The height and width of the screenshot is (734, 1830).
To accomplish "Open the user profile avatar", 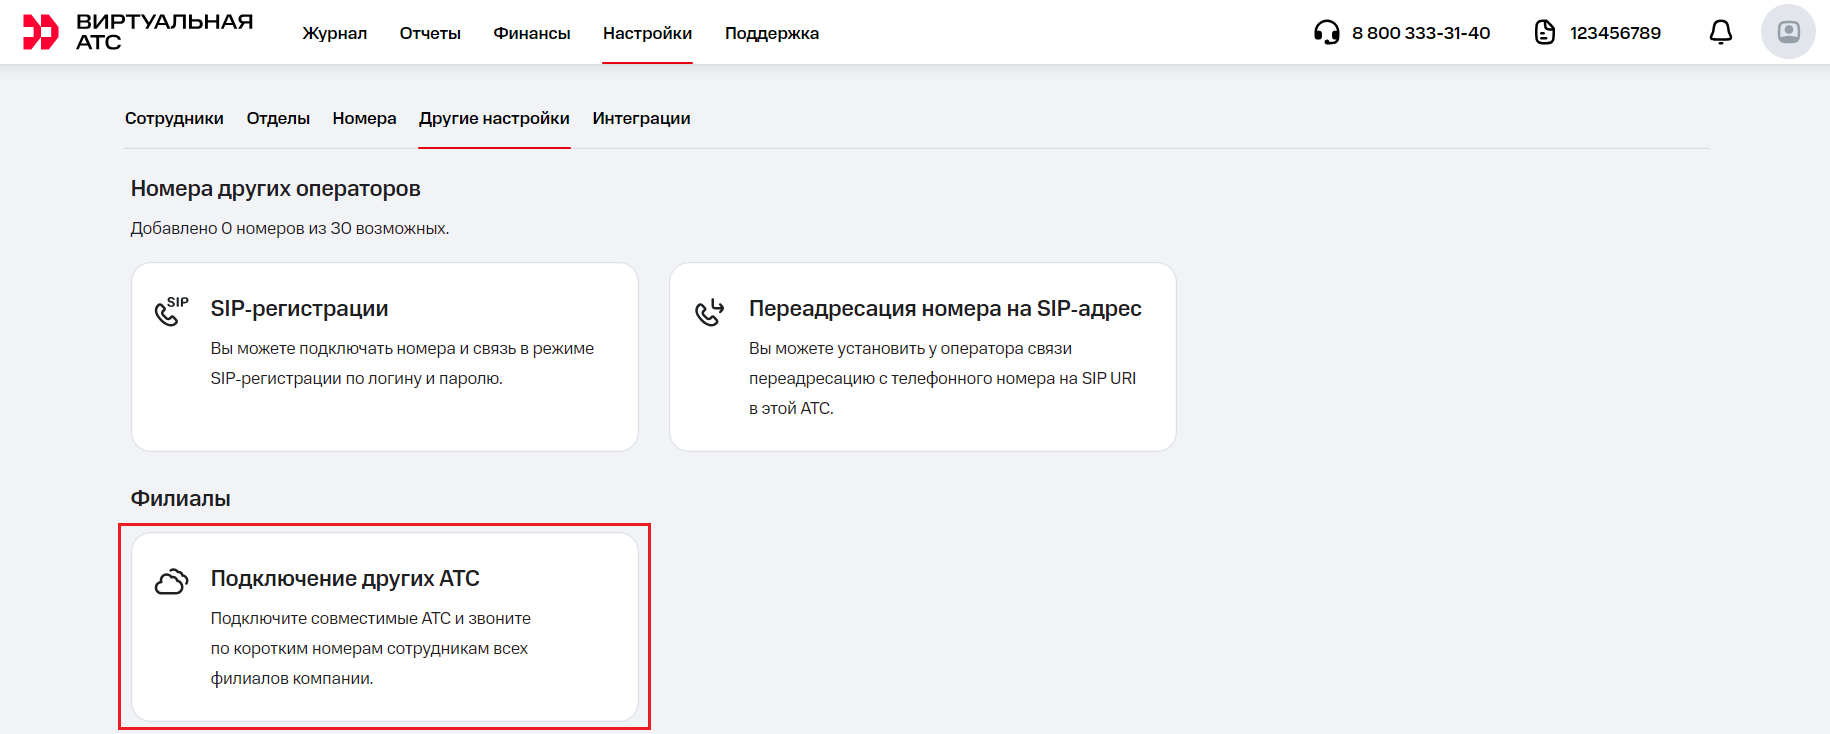I will [x=1787, y=32].
